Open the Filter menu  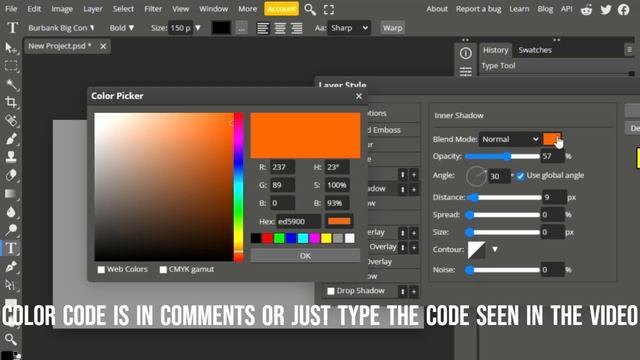pos(153,9)
